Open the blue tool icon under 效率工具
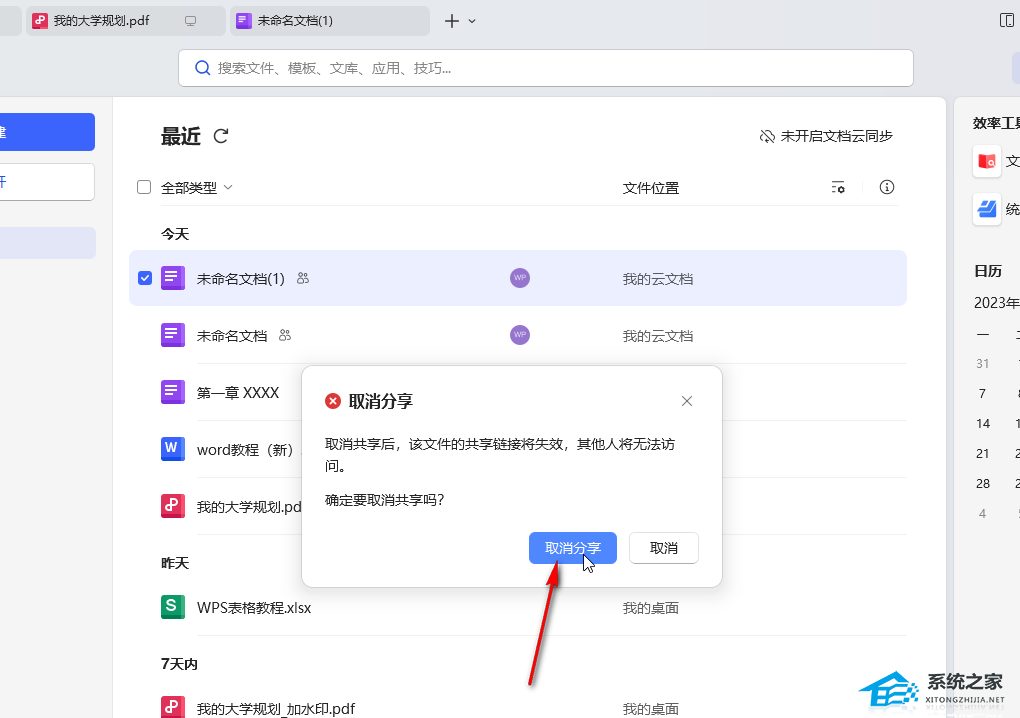The image size is (1020, 718). click(987, 209)
